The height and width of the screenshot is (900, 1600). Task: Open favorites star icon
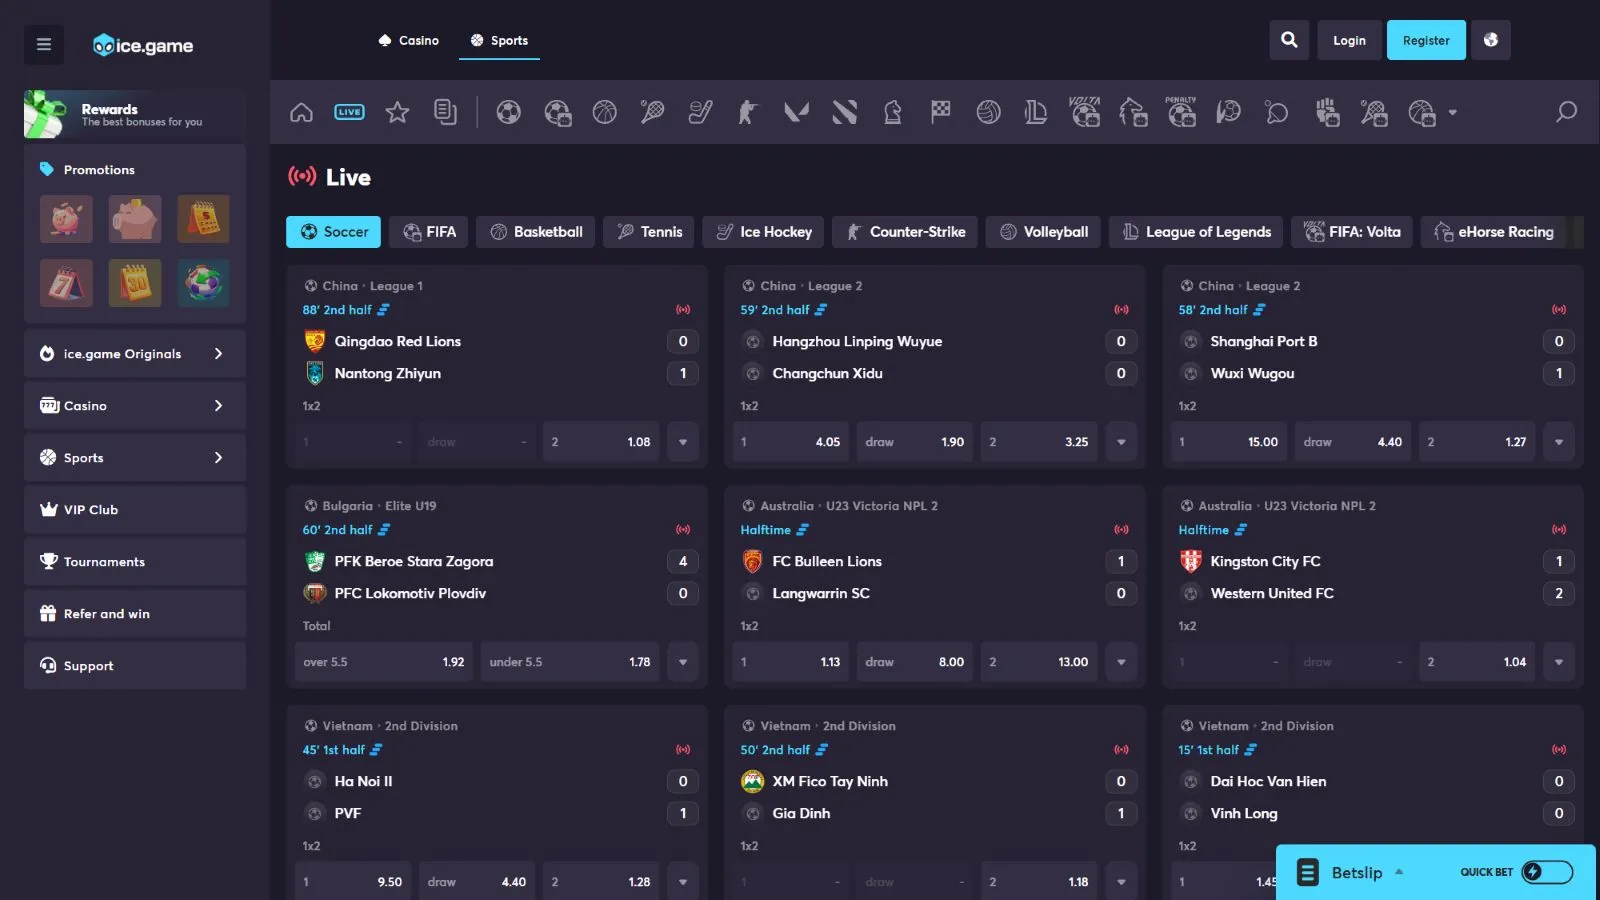(397, 112)
